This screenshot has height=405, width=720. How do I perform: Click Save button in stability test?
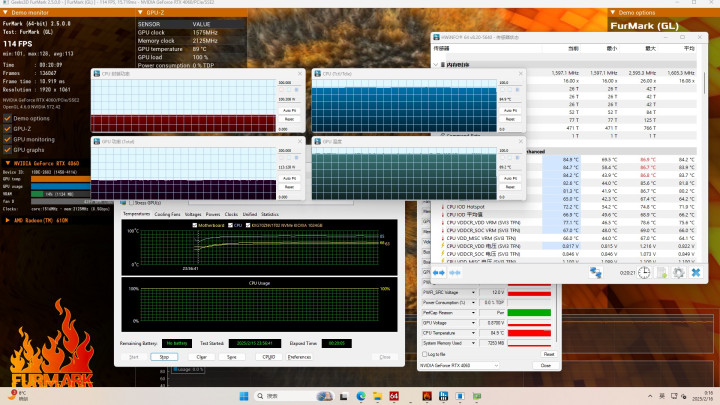coord(231,357)
